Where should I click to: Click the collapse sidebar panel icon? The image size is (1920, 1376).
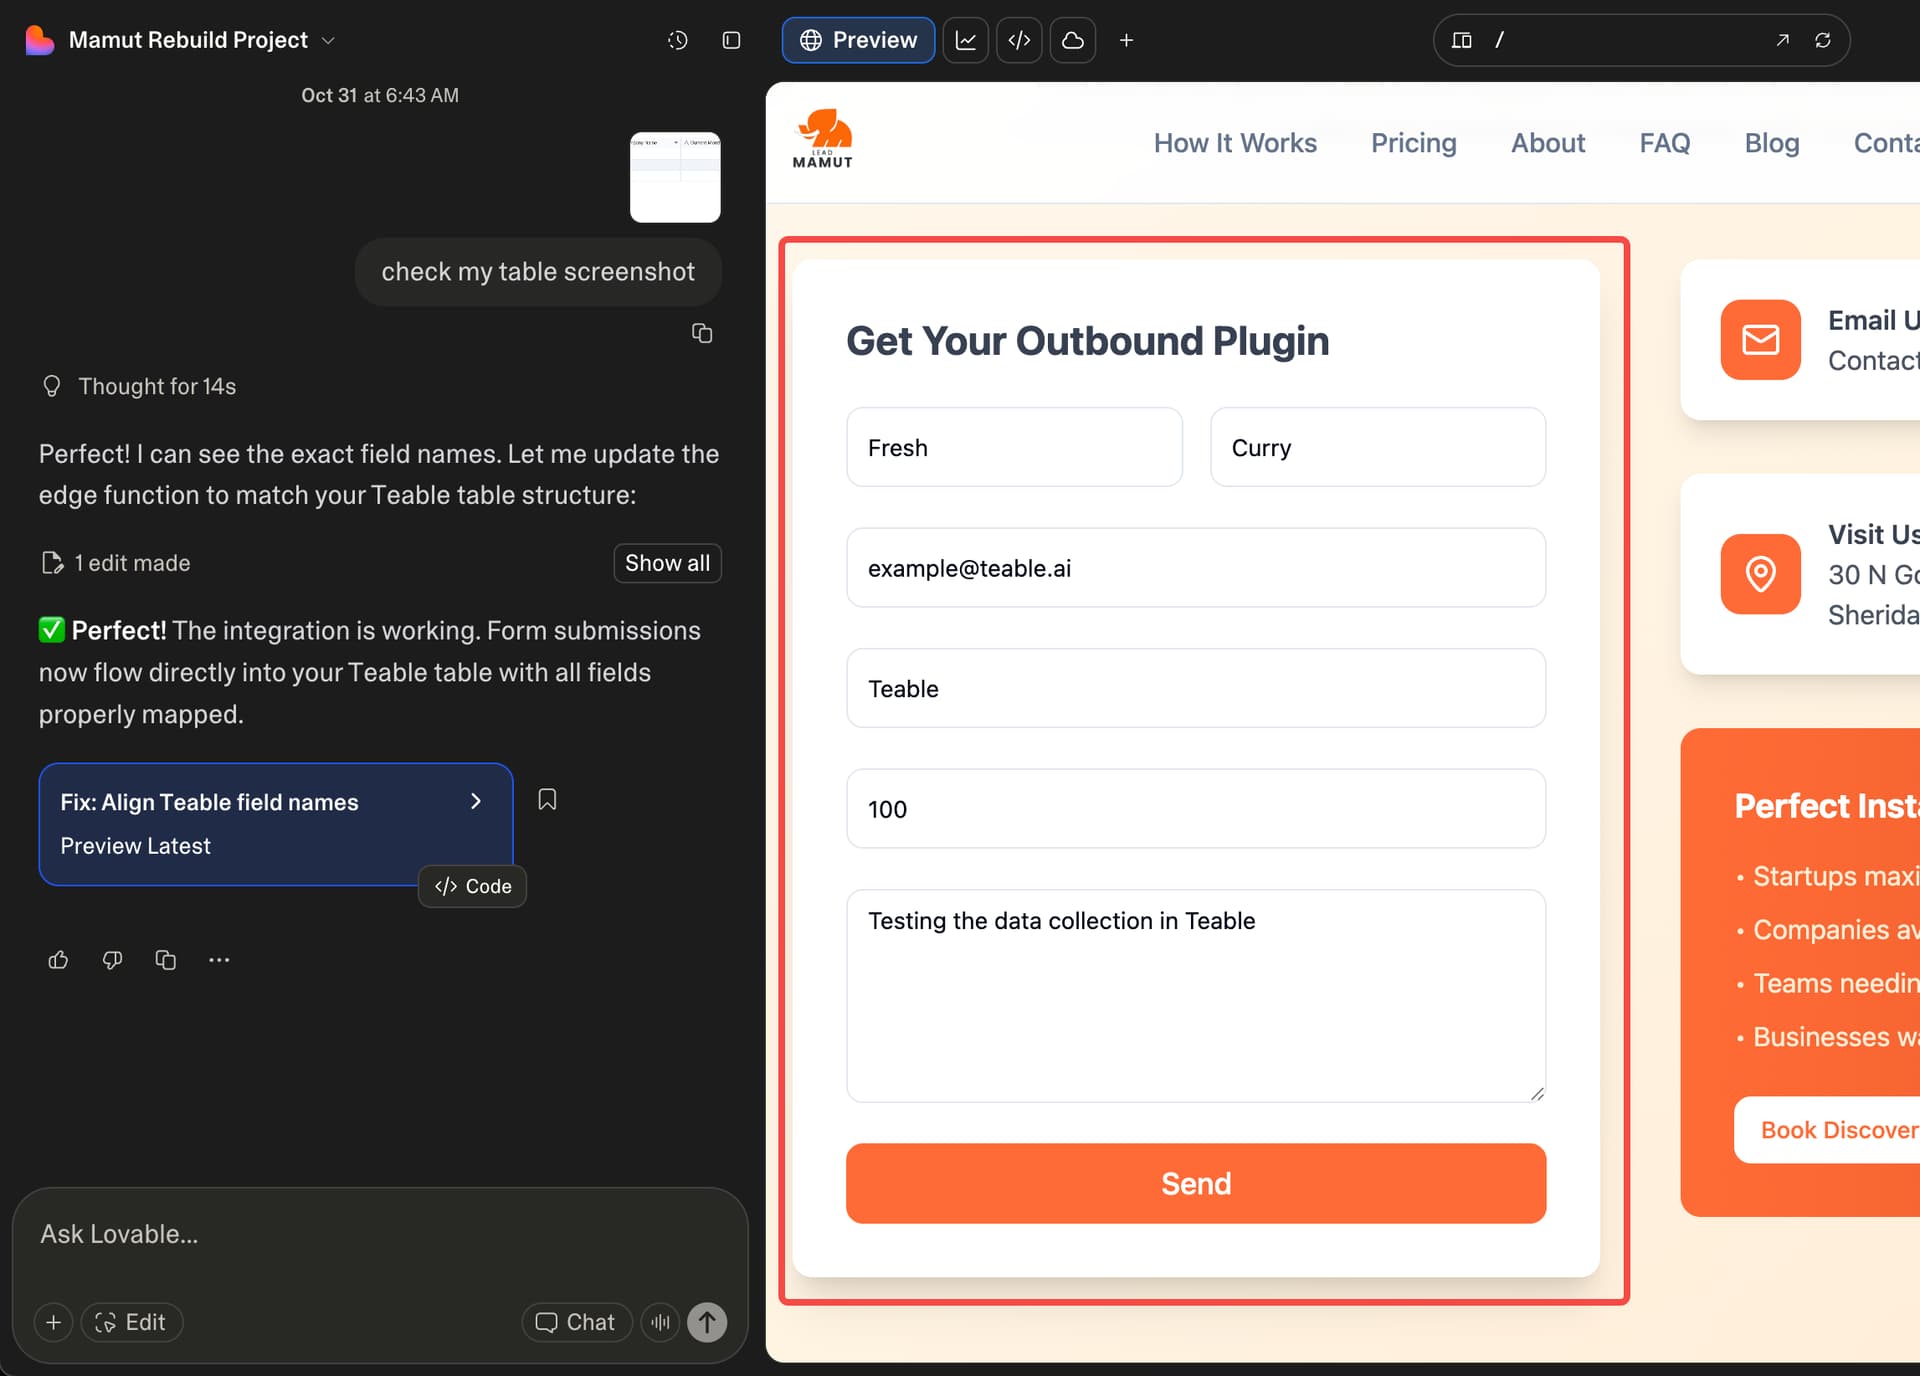coord(731,40)
